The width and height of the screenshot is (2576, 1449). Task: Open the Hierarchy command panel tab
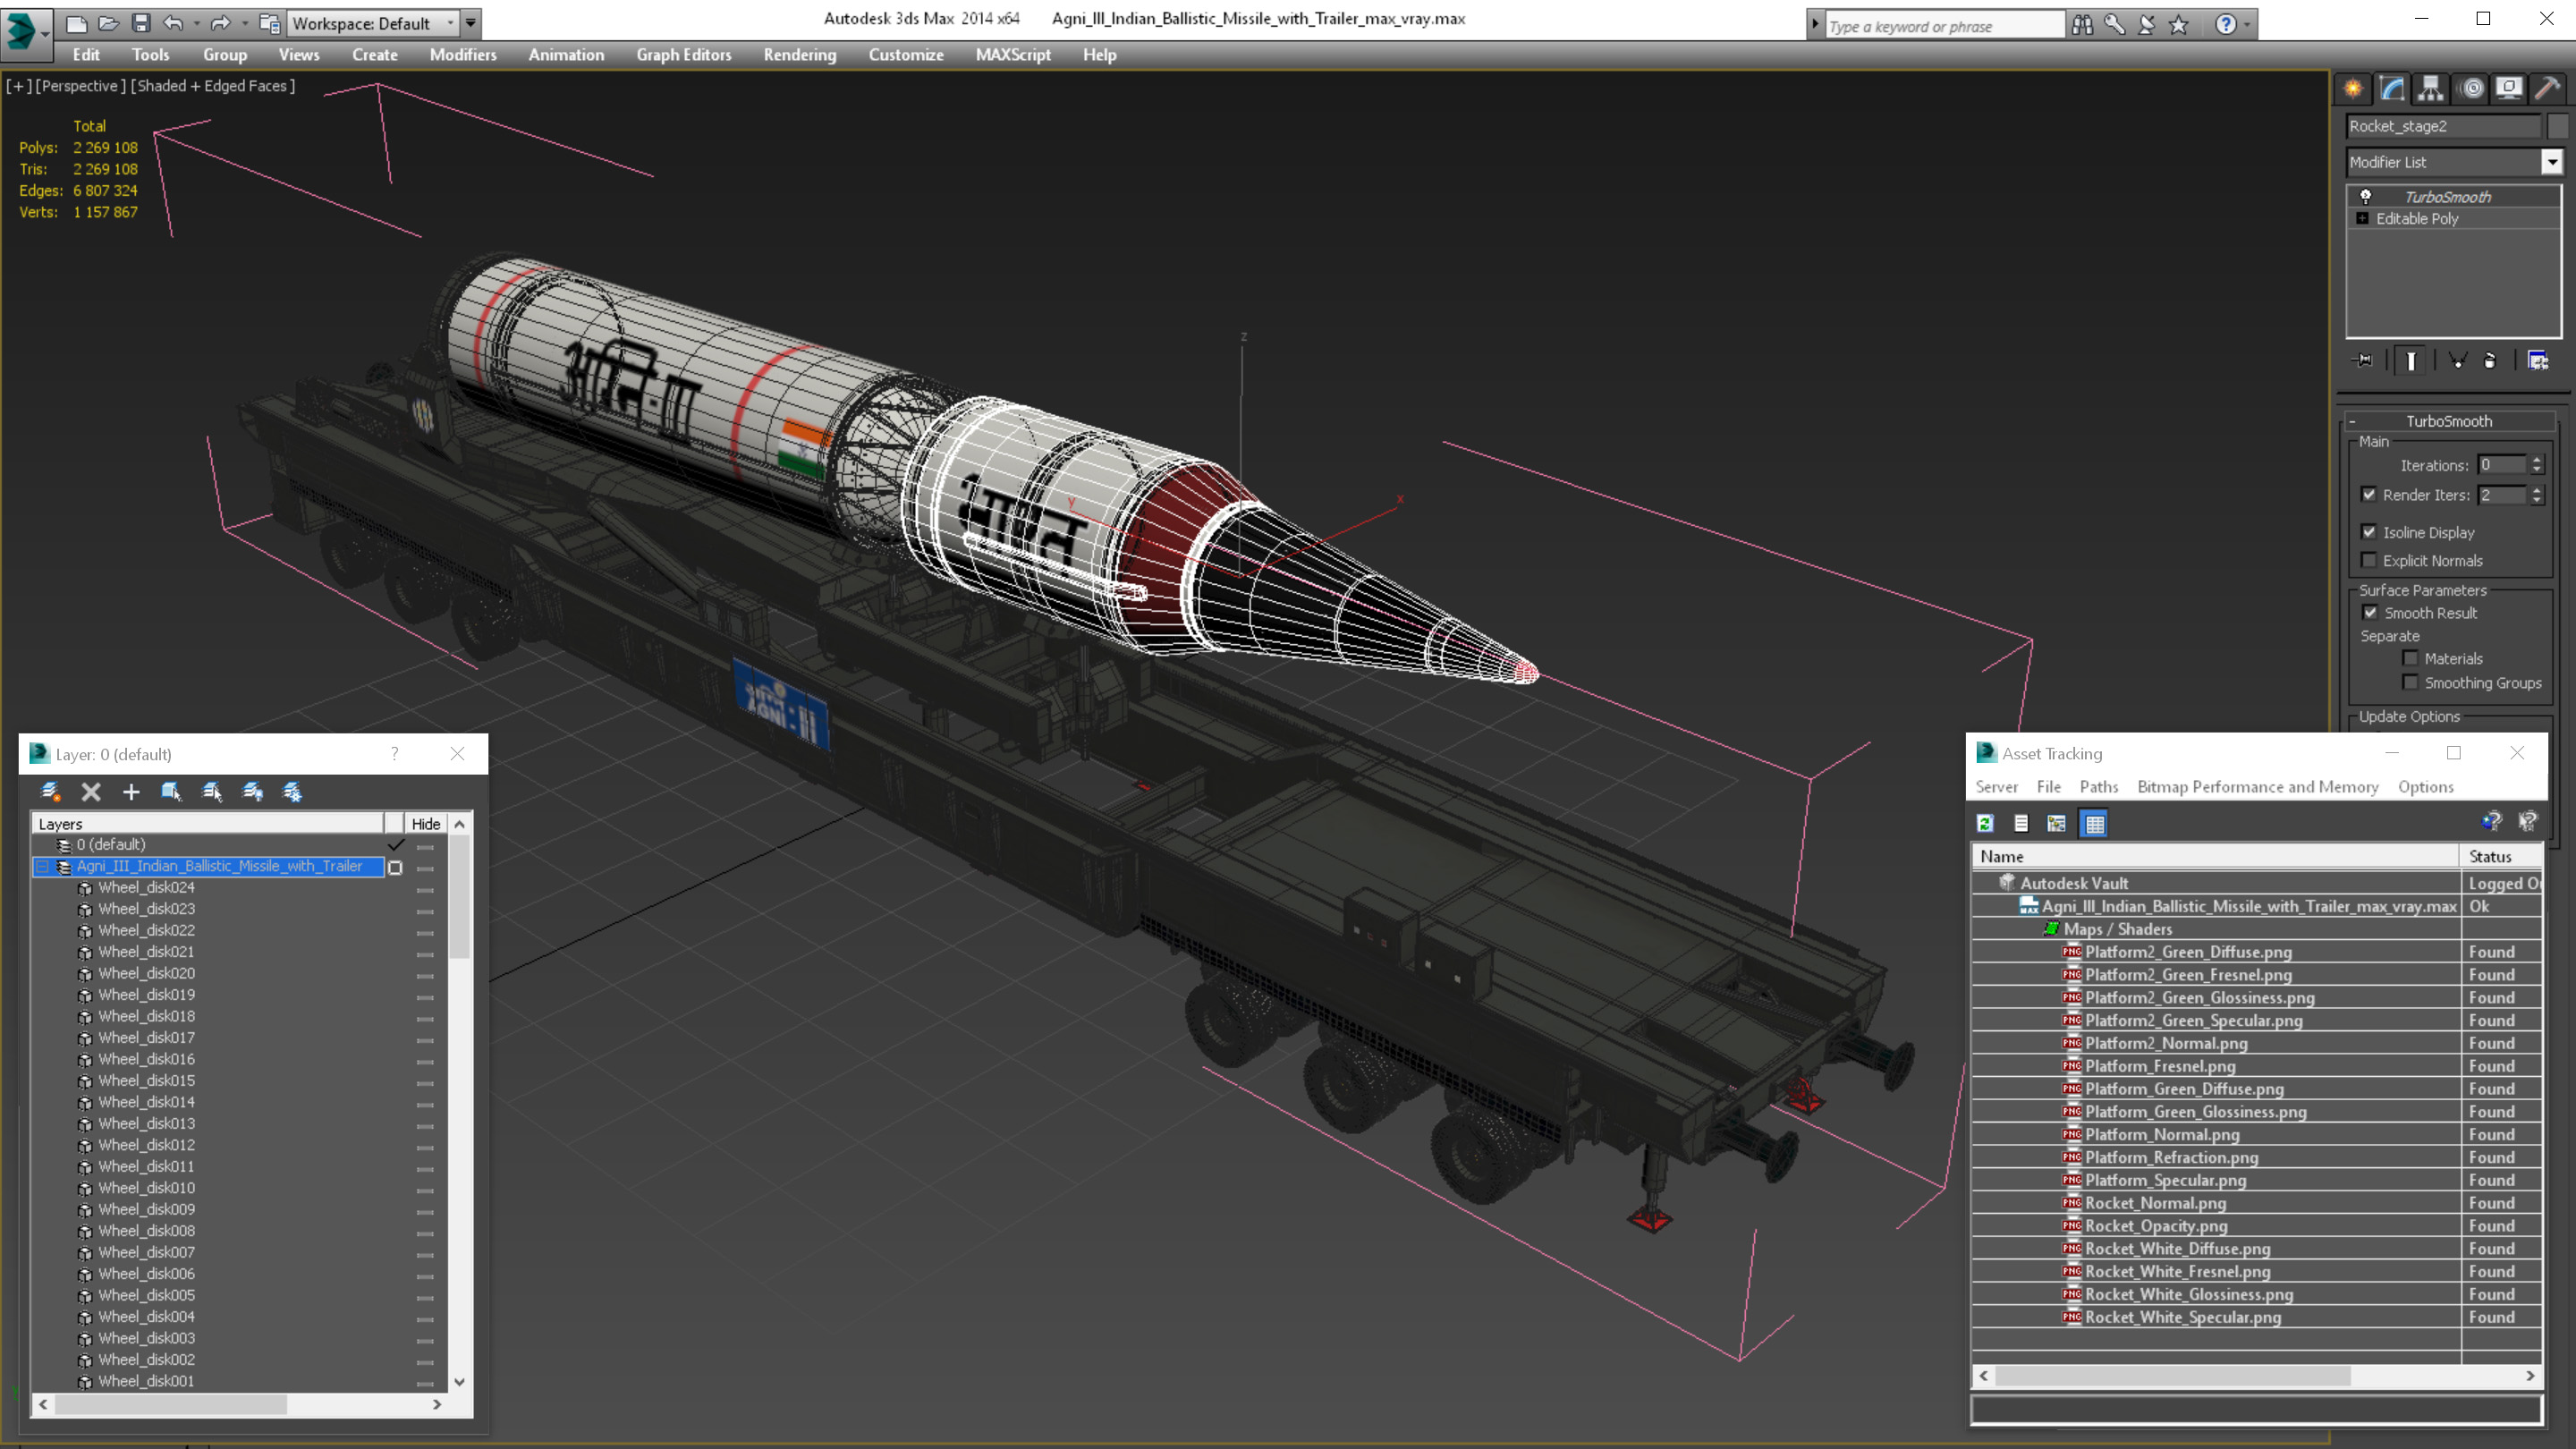coord(2431,89)
